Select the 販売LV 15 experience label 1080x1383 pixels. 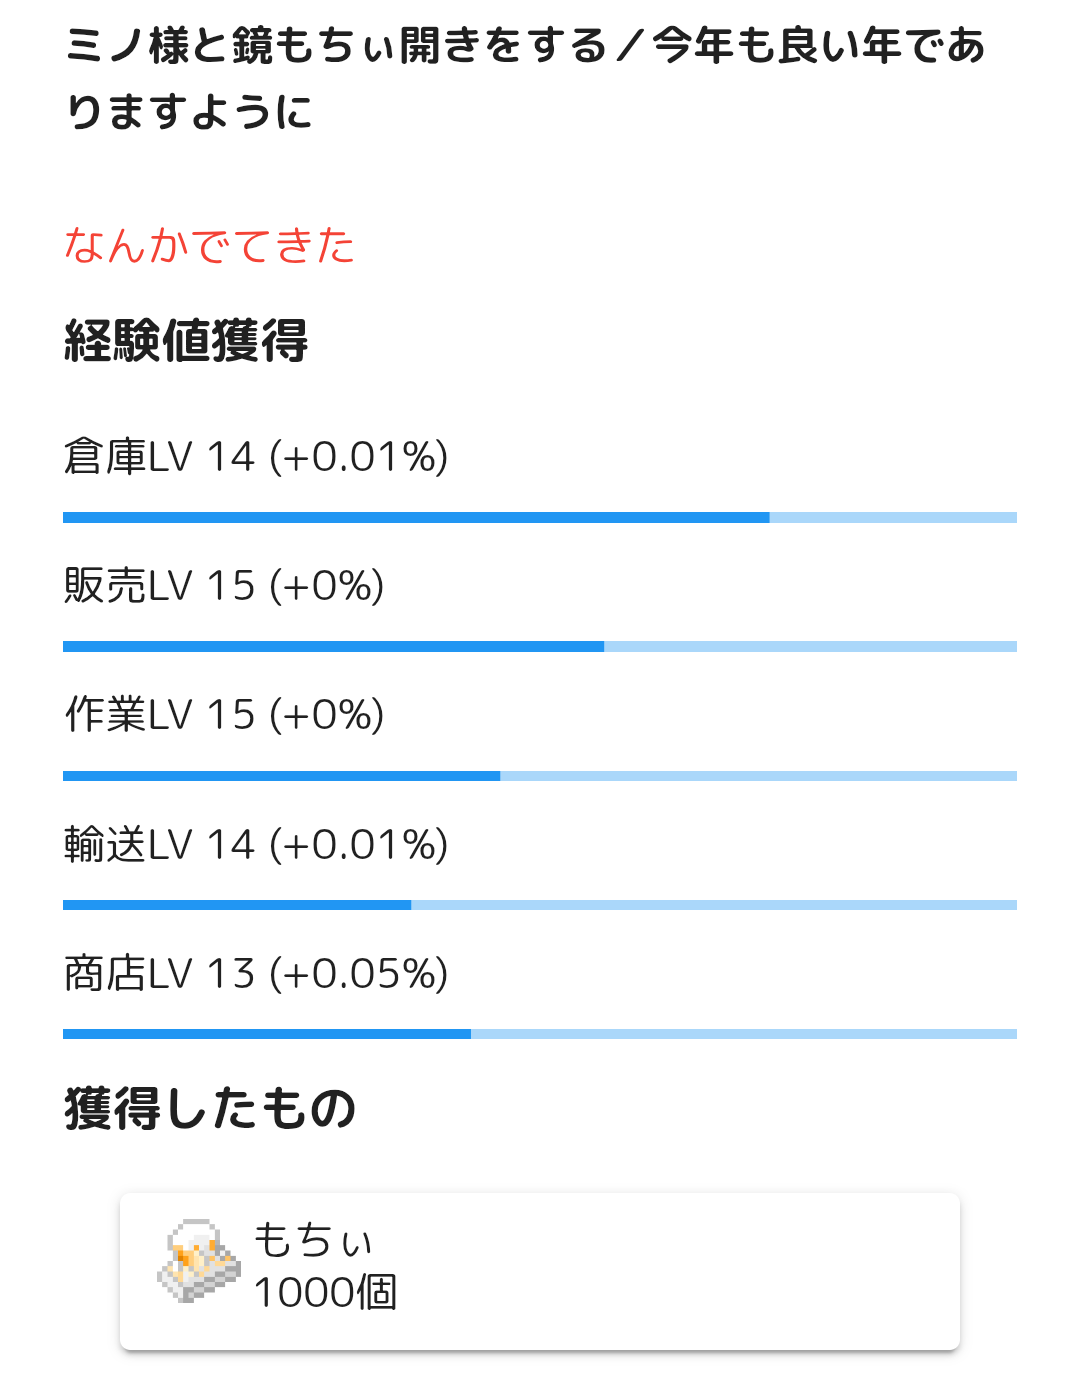[224, 586]
